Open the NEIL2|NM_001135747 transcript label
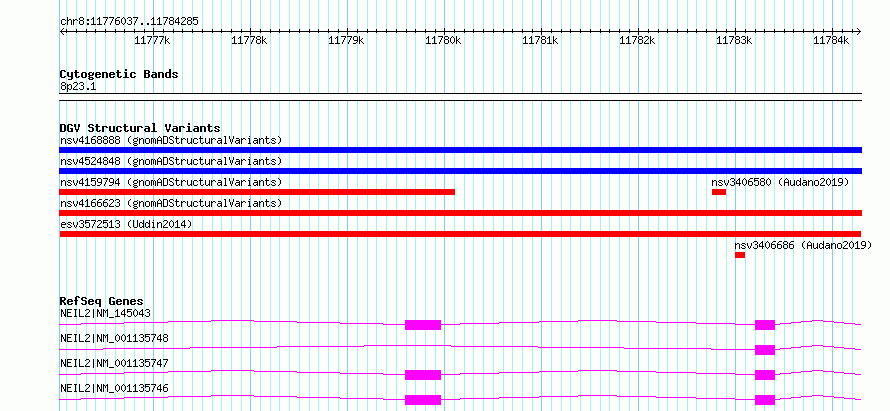Screen dimensions: 890x411 tap(114, 363)
